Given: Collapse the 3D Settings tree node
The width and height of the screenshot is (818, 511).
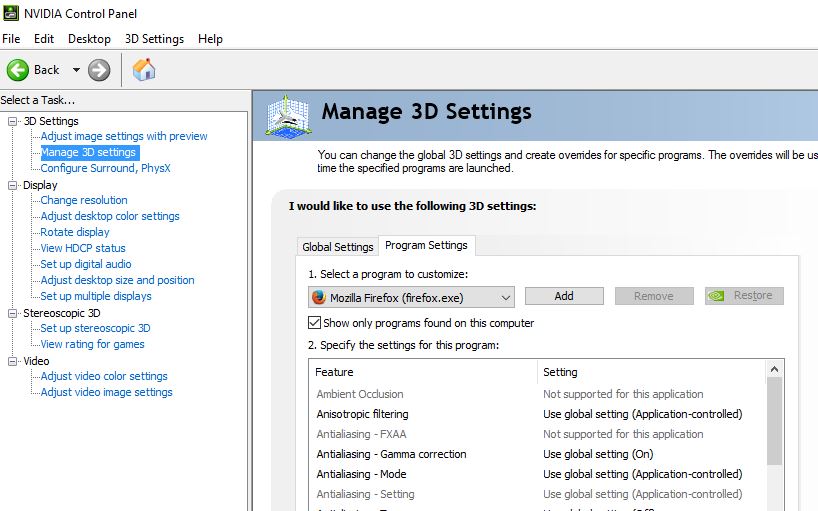Looking at the screenshot, I should pos(13,121).
